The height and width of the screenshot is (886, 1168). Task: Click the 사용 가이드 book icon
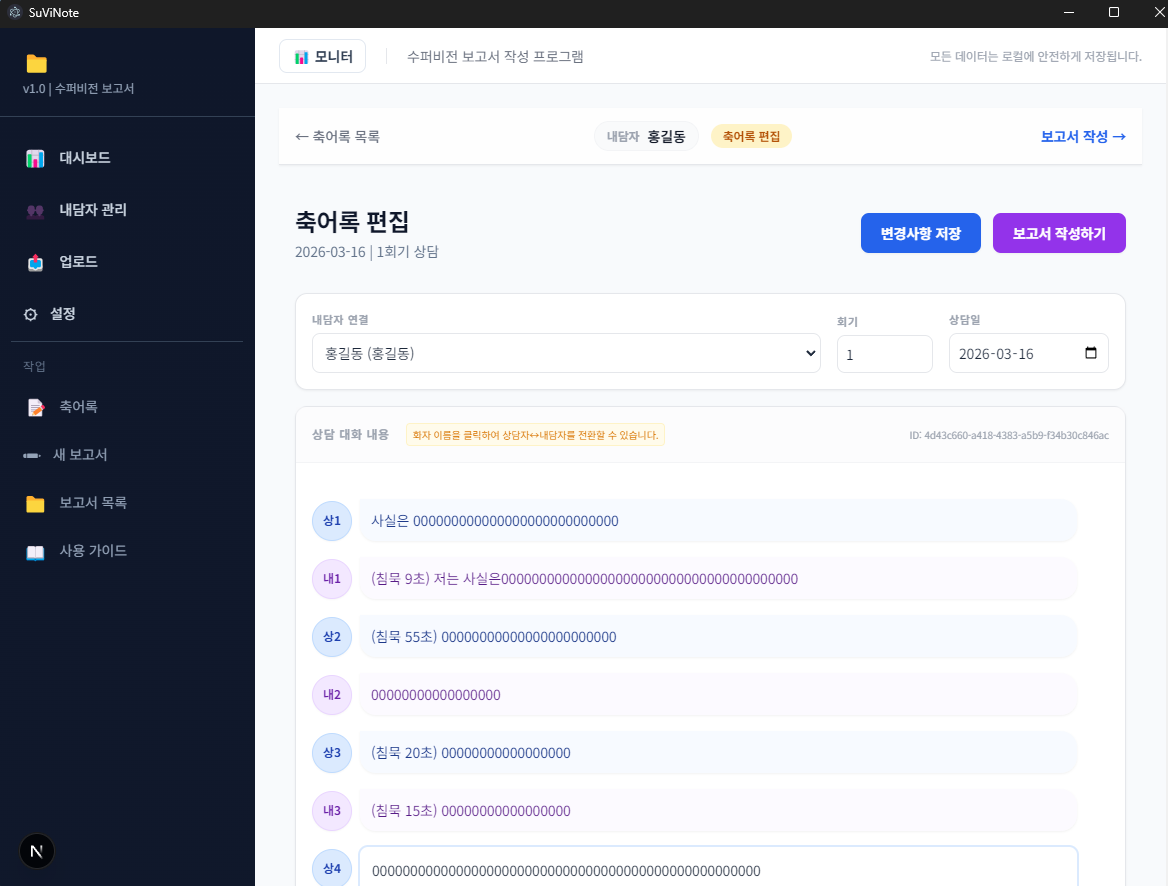[37, 551]
